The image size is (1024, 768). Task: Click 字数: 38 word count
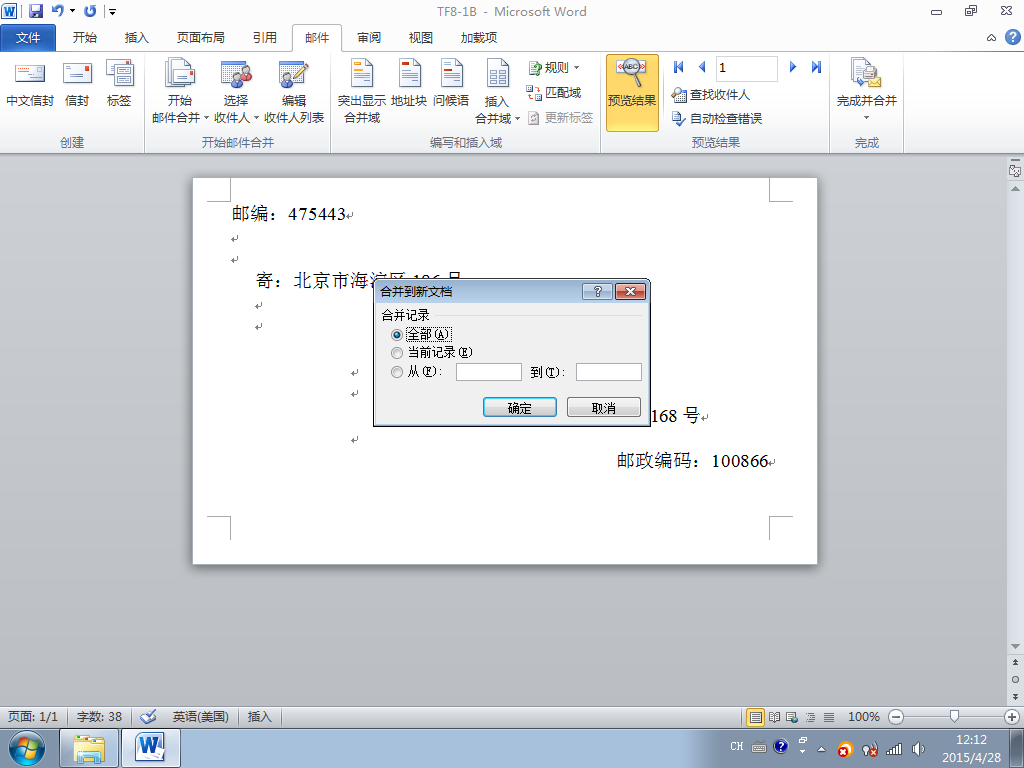point(99,716)
